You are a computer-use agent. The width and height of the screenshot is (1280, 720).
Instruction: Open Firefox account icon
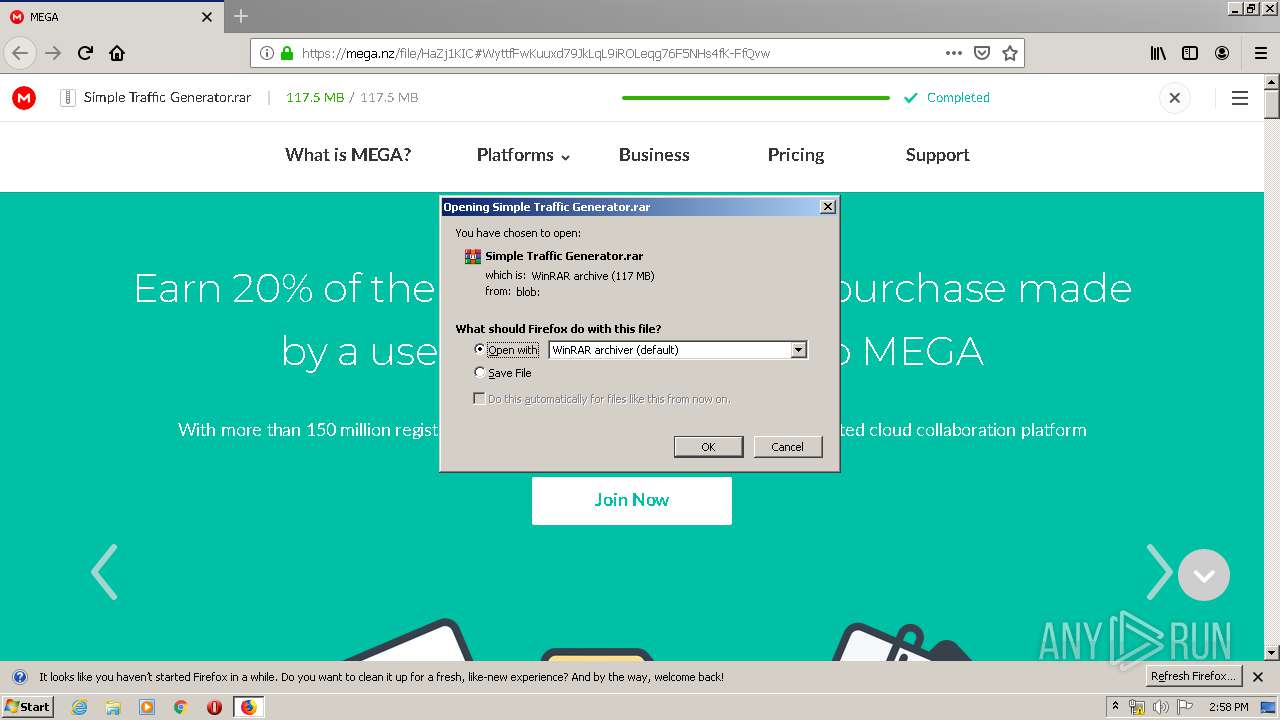[x=1222, y=53]
